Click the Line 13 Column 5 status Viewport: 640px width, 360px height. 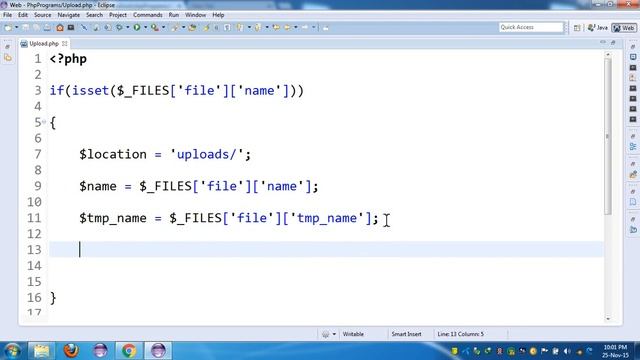[x=460, y=334]
